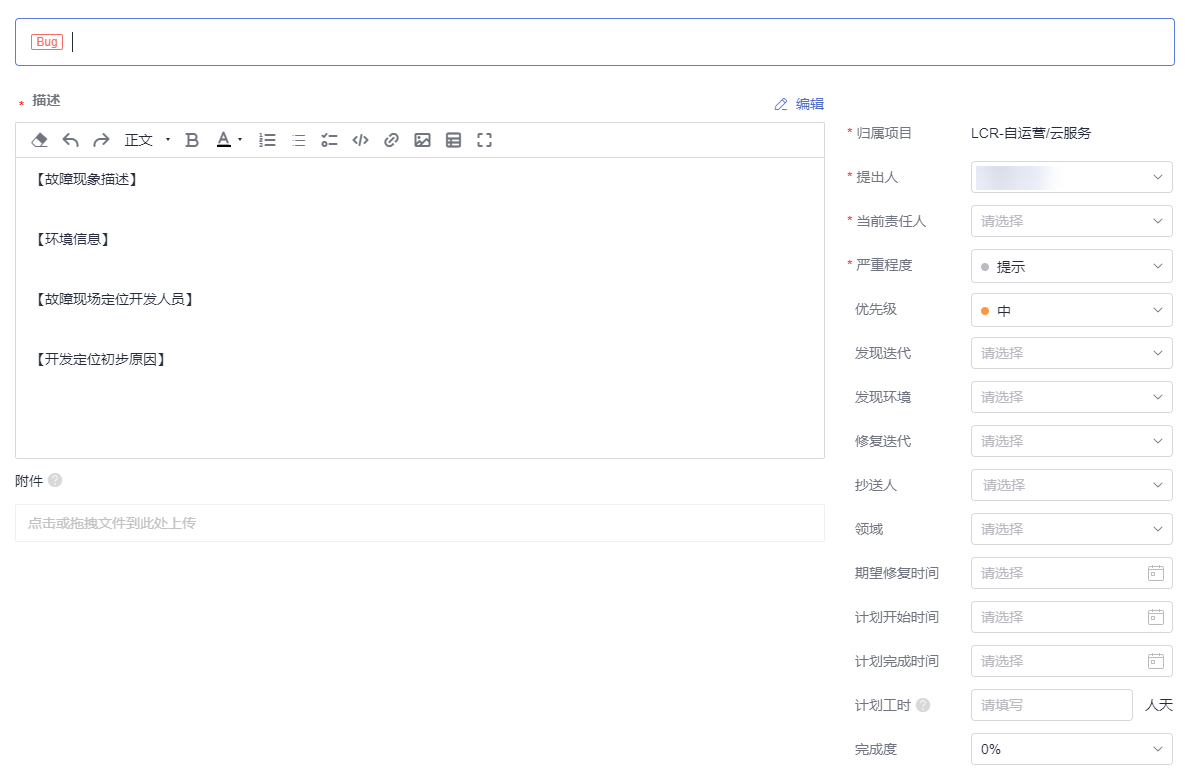Image resolution: width=1185 pixels, height=773 pixels.
Task: Insert an unordered bullet list
Action: point(298,140)
